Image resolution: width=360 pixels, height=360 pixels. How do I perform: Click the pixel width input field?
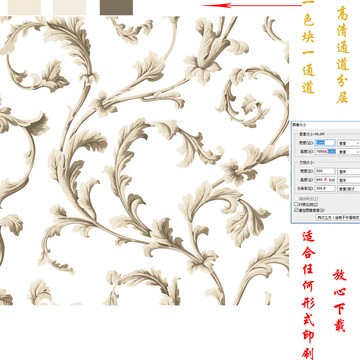click(x=325, y=143)
